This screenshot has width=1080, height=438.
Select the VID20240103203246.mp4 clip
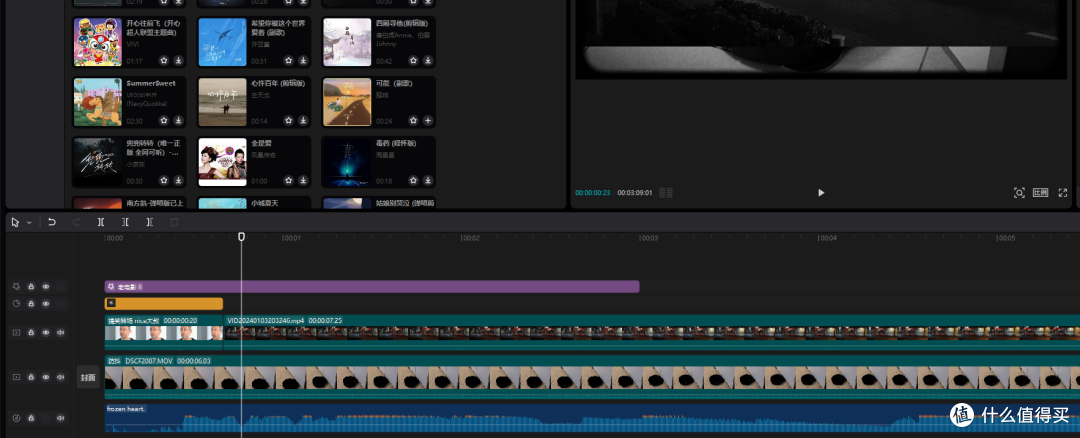(652, 333)
